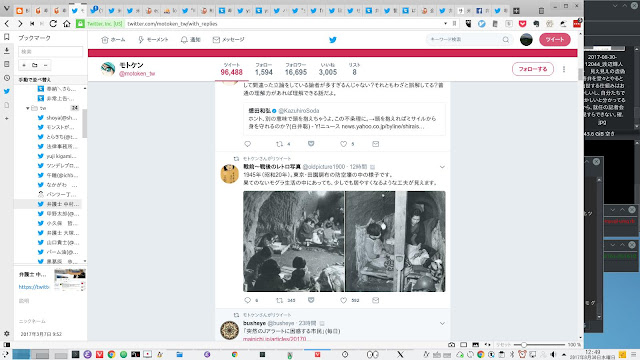Click the pink Tweet compose button
This screenshot has height=360, width=640.
tap(555, 40)
